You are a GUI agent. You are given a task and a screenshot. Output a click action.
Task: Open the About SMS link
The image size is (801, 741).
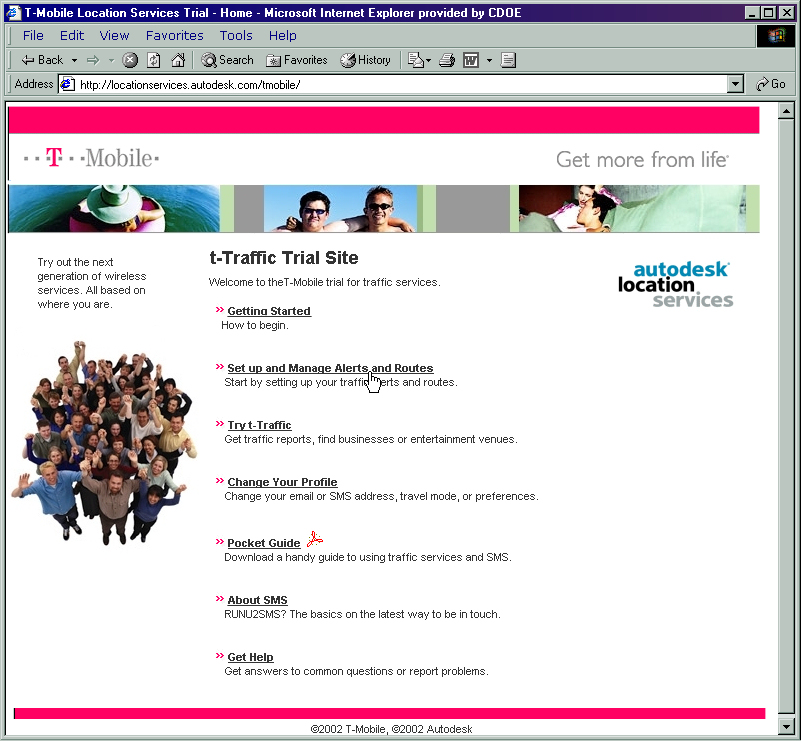257,600
